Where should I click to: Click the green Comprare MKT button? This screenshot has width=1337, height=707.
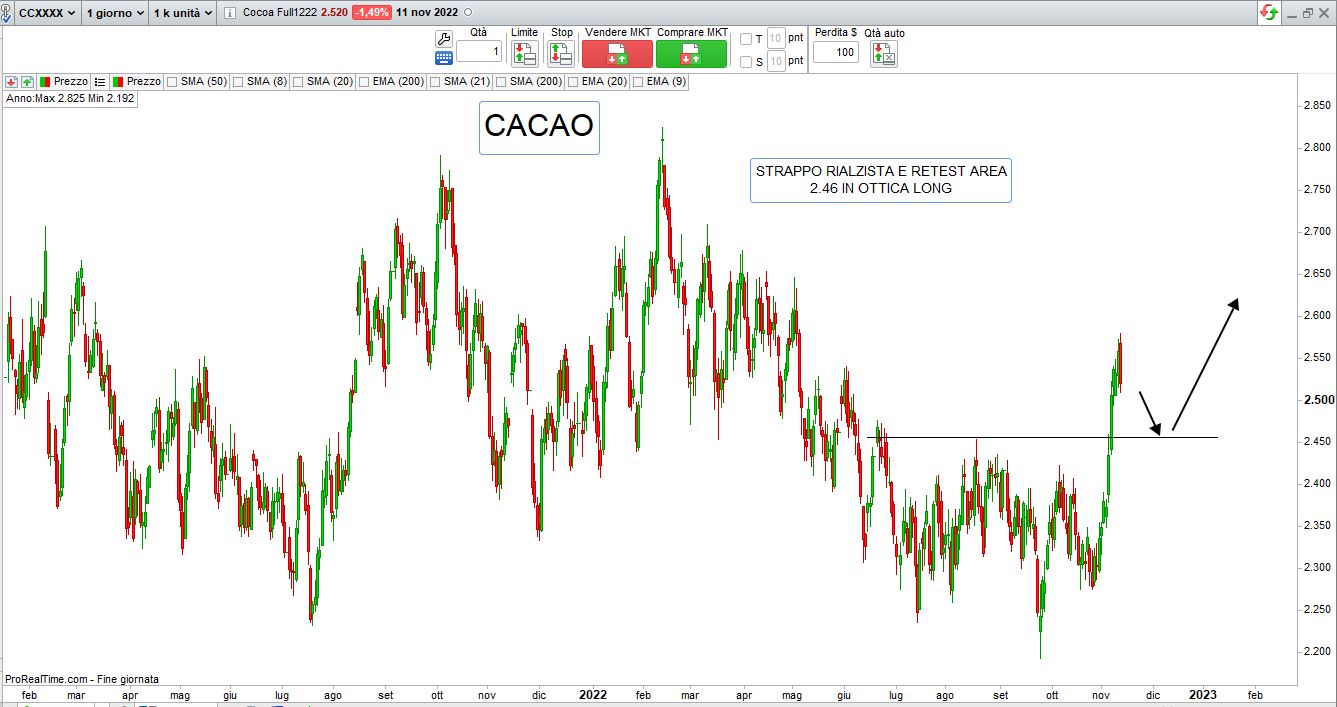[691, 54]
